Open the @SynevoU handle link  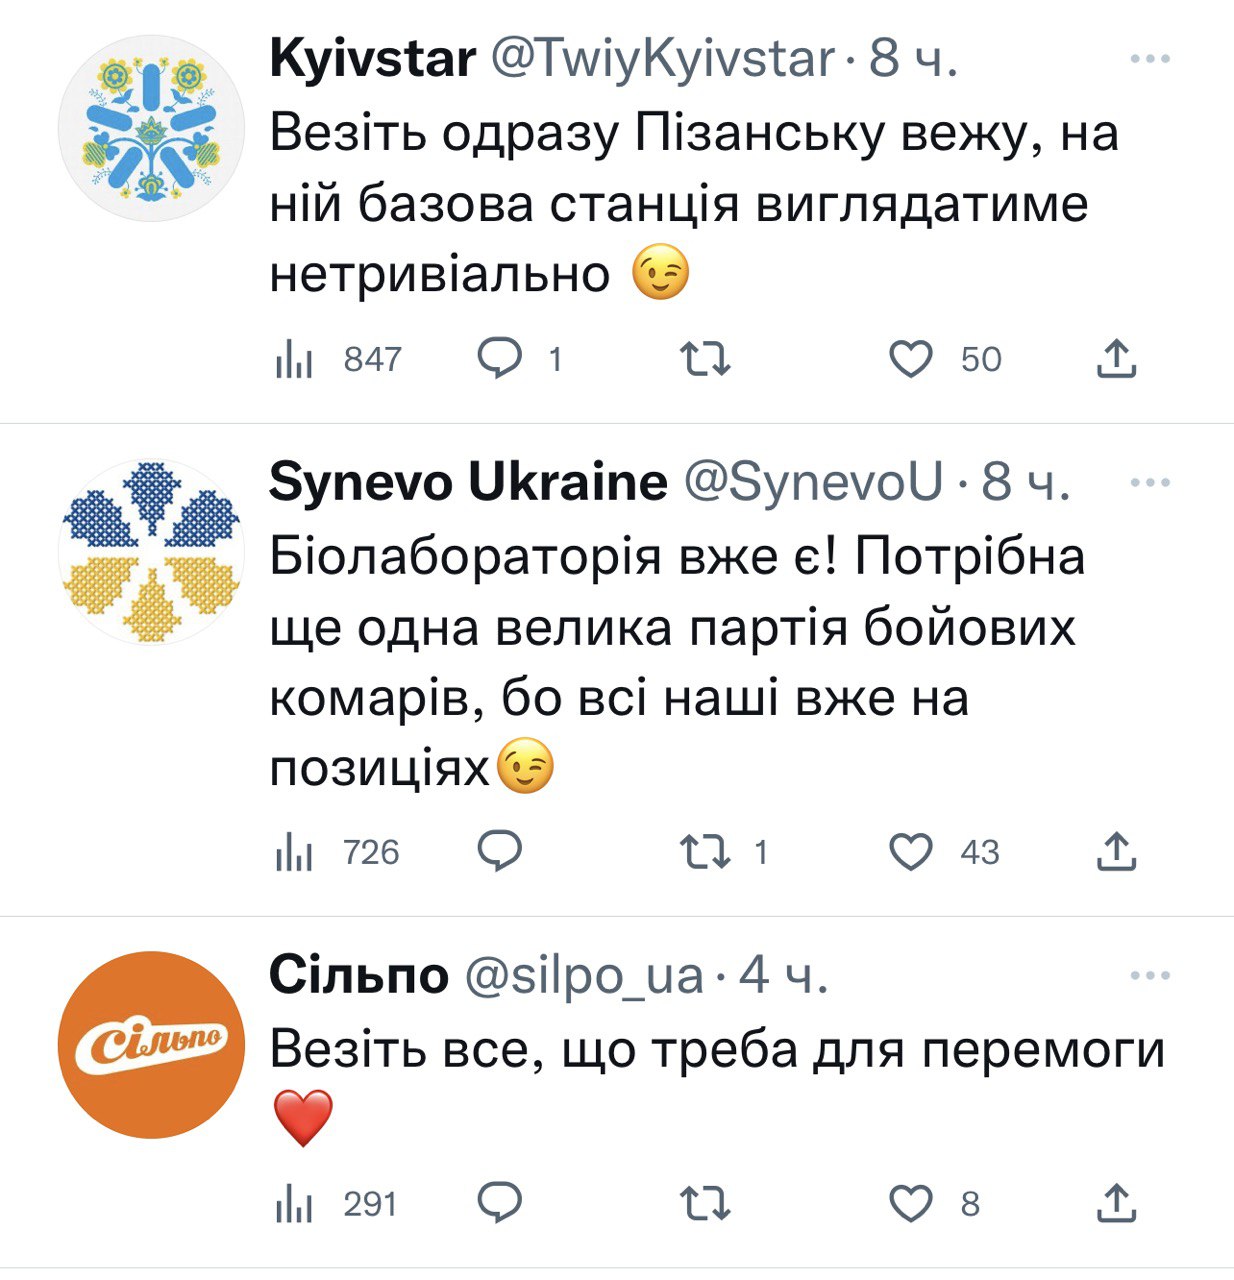(814, 483)
